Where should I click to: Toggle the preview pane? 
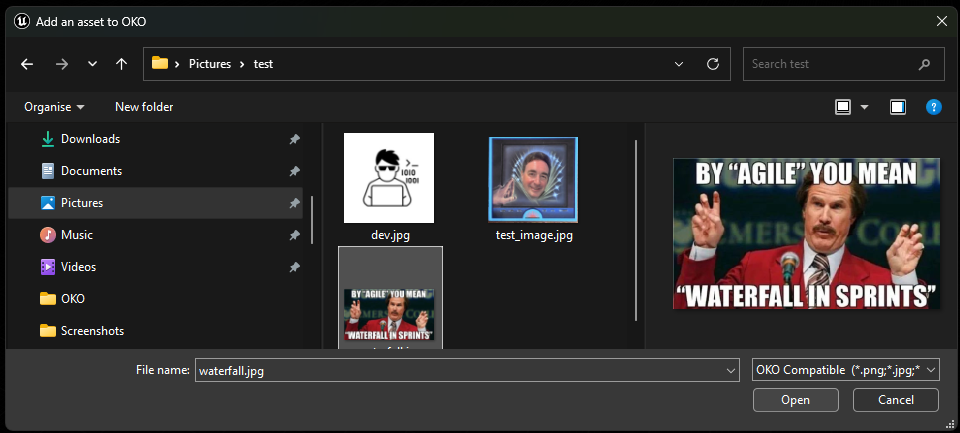(898, 107)
